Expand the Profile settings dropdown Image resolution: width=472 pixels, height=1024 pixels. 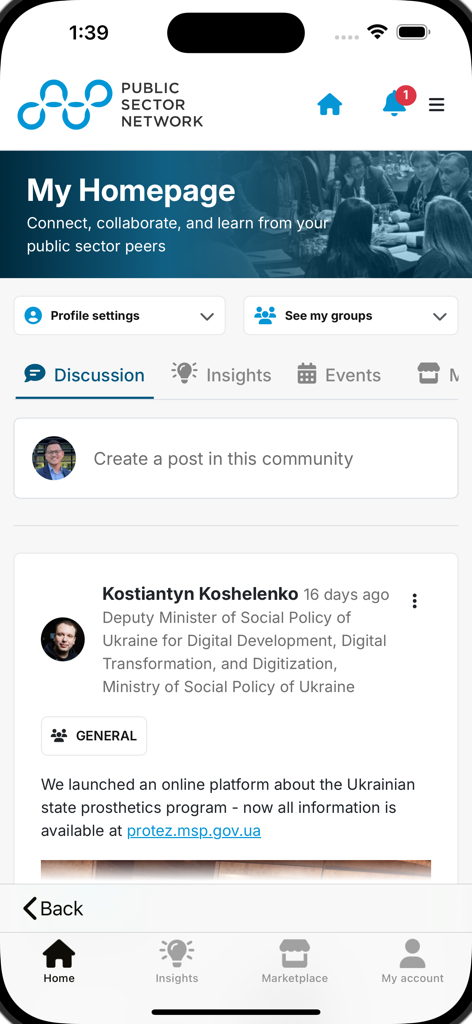tap(119, 316)
